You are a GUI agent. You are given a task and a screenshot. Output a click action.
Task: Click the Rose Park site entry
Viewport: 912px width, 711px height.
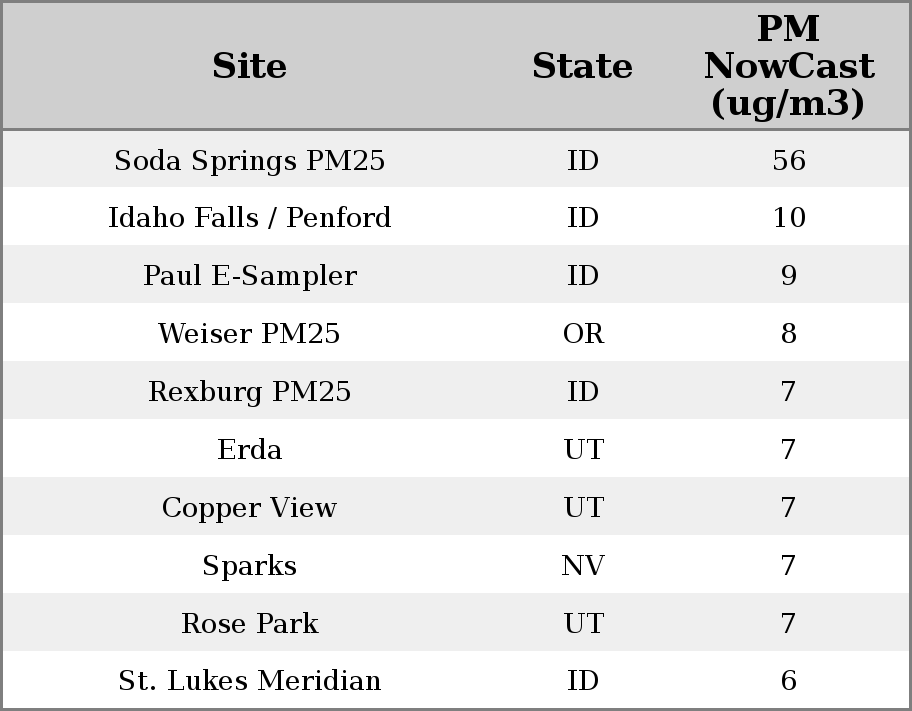pyautogui.click(x=249, y=624)
